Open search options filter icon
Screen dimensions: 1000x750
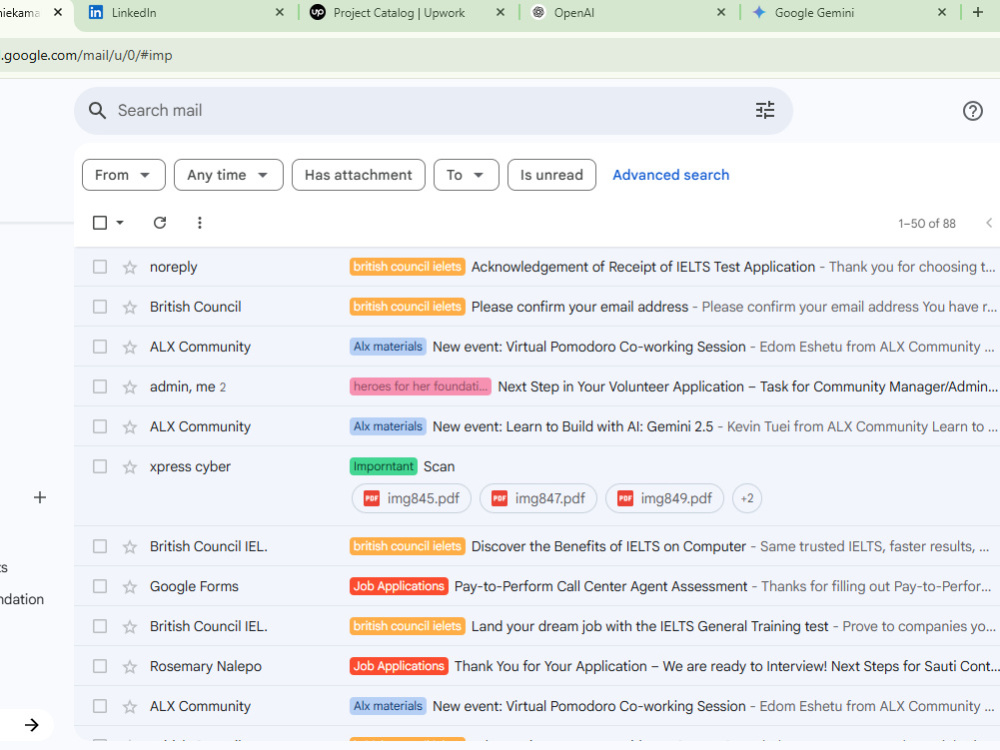tap(765, 110)
